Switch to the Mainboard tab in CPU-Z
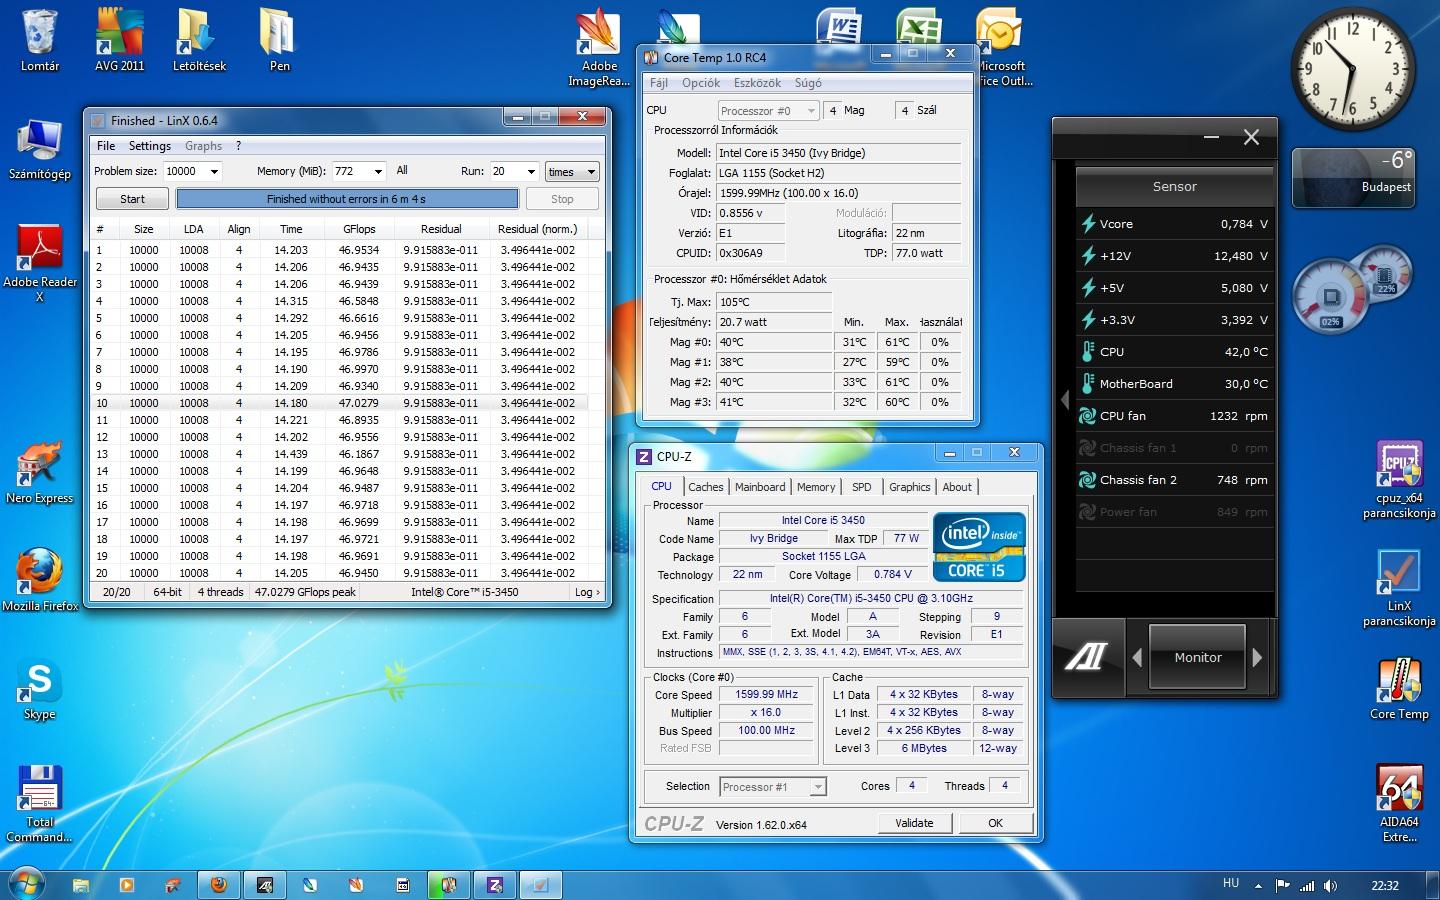The image size is (1440, 900). coord(760,487)
